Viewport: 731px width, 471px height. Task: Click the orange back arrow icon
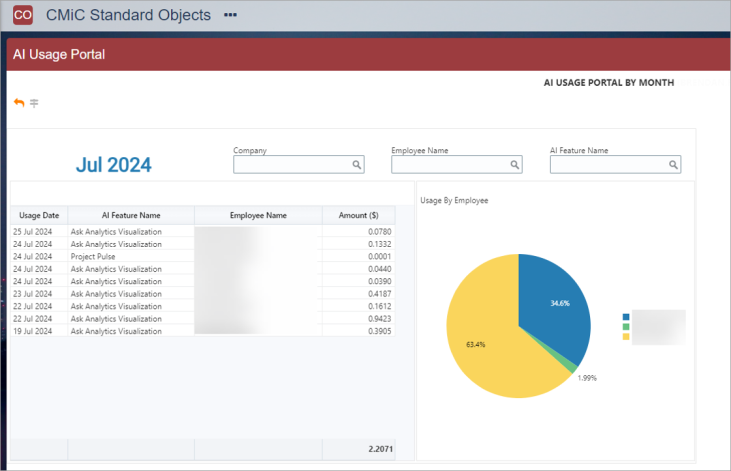click(19, 103)
